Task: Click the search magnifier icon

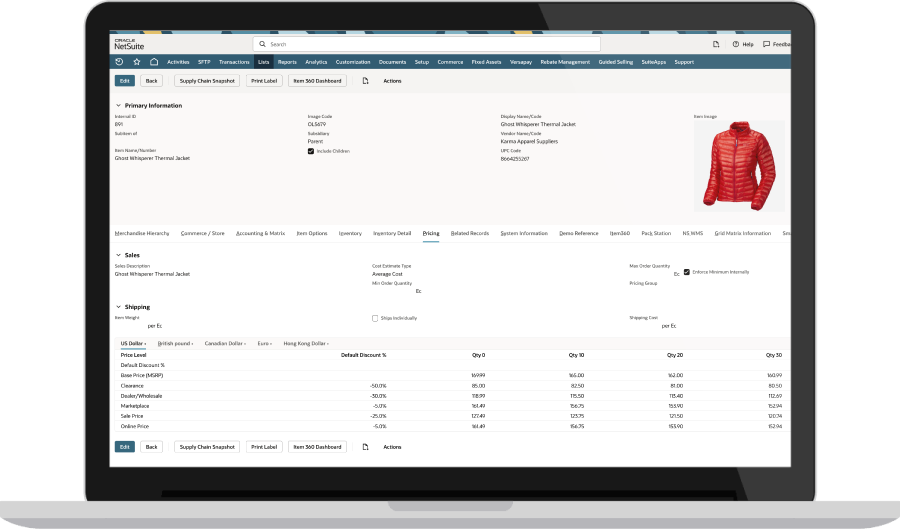Action: 262,44
